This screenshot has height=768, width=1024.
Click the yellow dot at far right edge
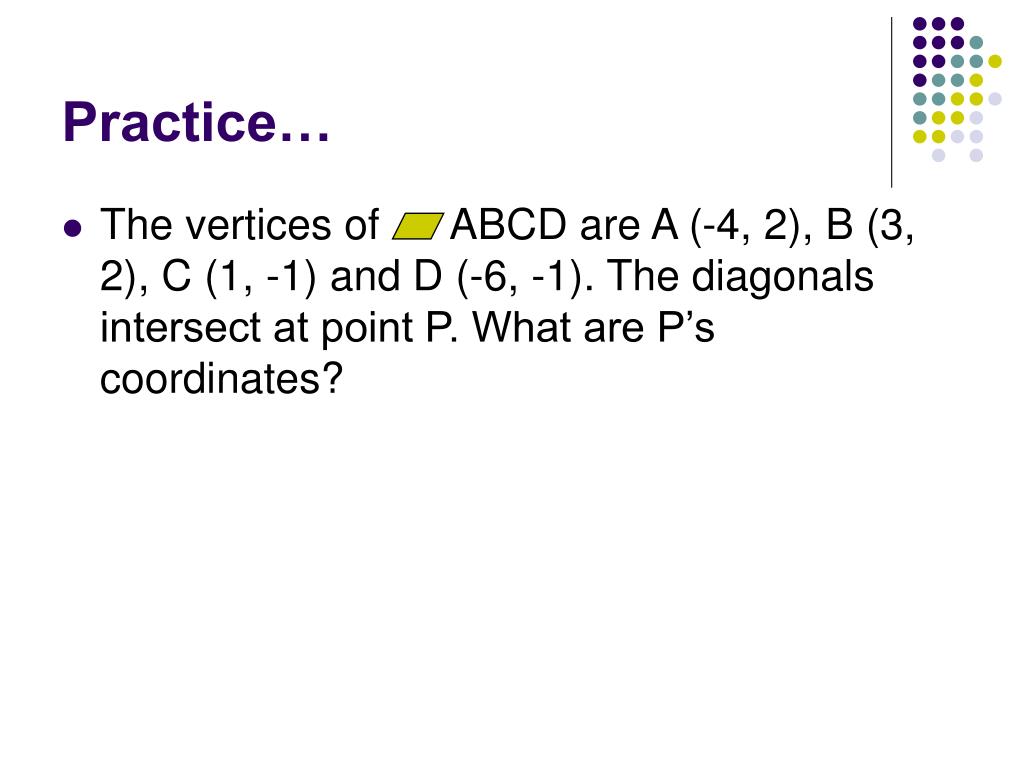pos(995,61)
